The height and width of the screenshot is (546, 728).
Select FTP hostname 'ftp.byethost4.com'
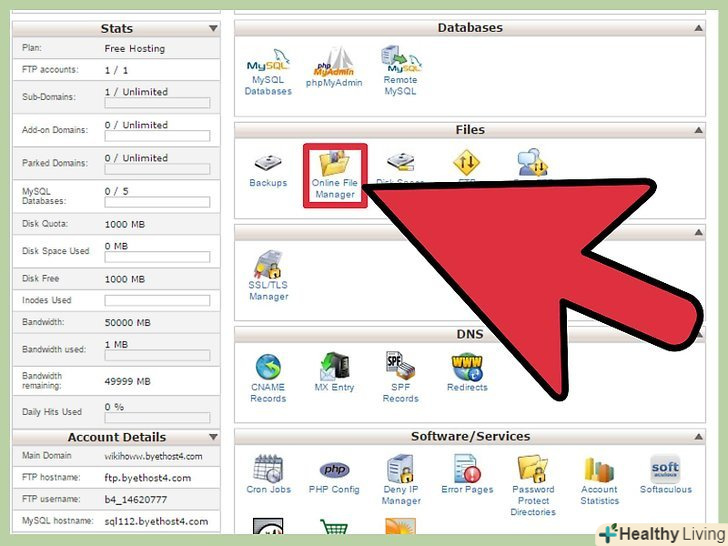pos(148,478)
